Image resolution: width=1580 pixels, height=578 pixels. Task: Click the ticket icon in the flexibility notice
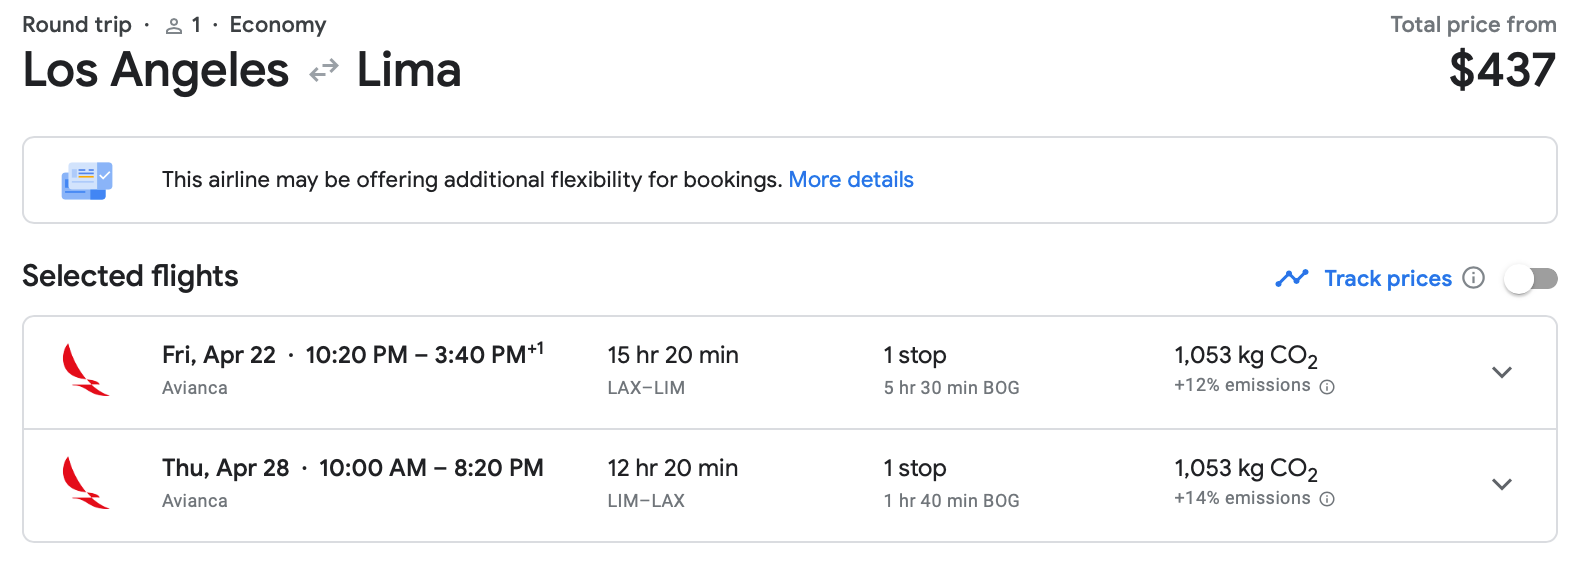coord(87,180)
